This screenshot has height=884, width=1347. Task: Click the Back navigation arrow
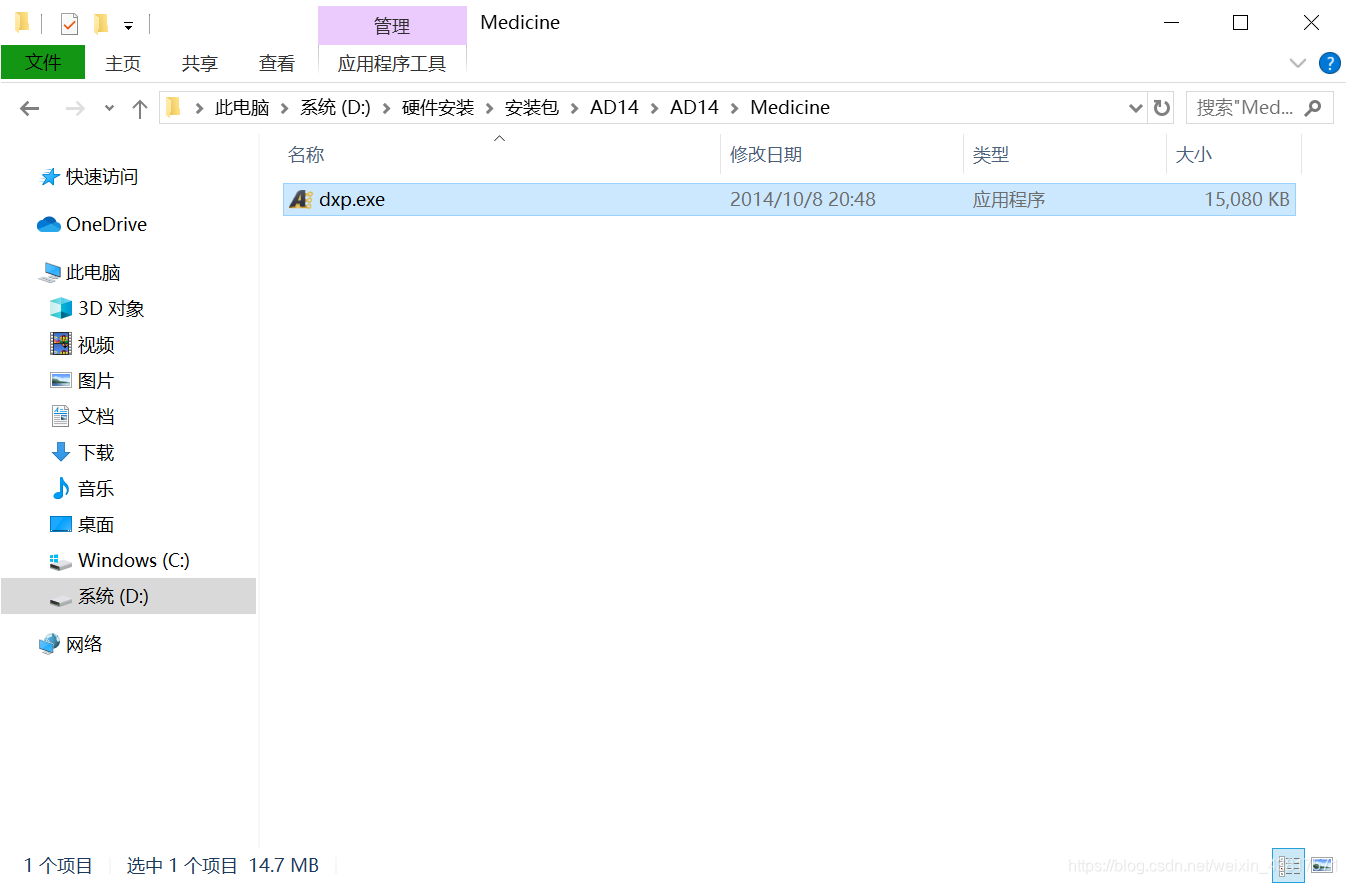30,108
